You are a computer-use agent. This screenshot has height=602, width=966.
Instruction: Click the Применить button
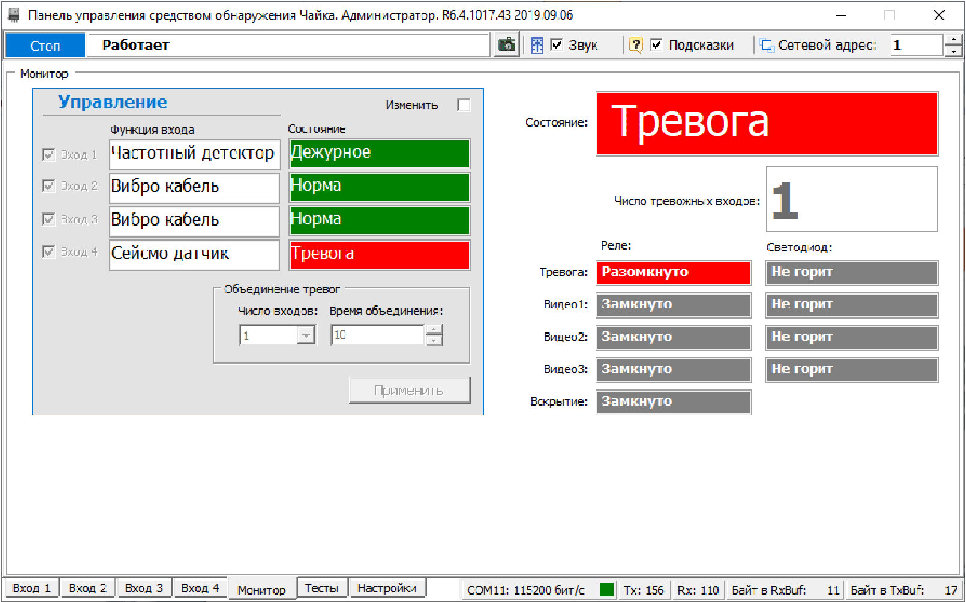[x=410, y=391]
